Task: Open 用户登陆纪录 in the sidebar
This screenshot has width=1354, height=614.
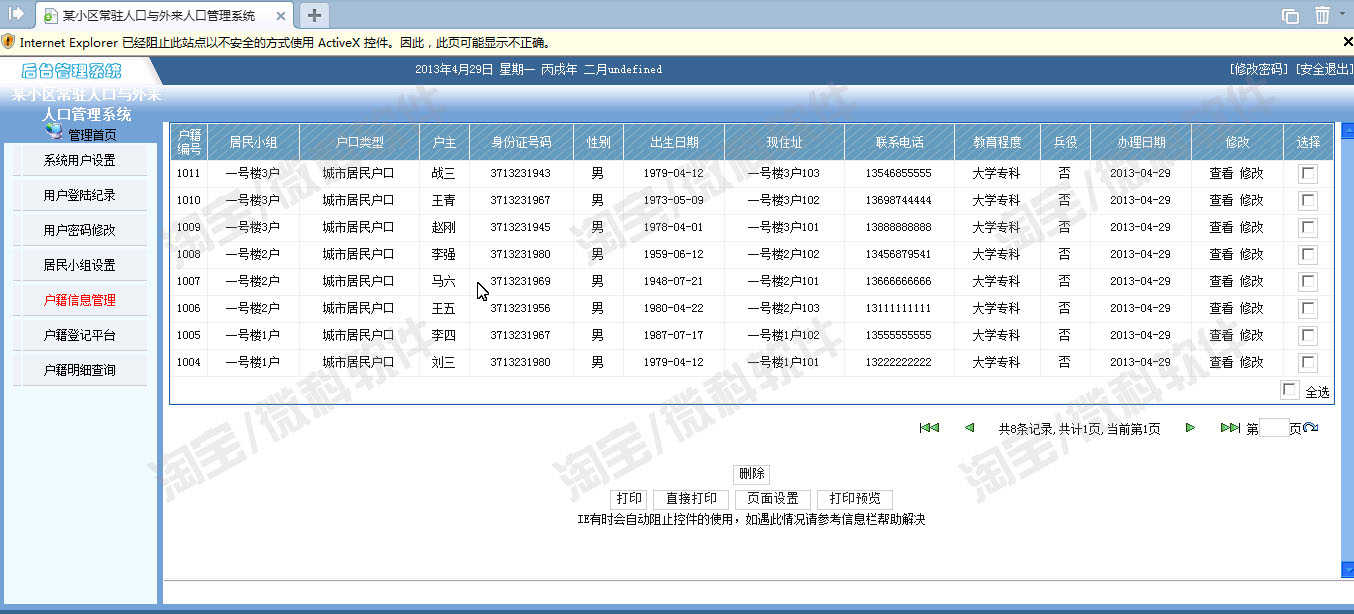Action: pos(80,195)
